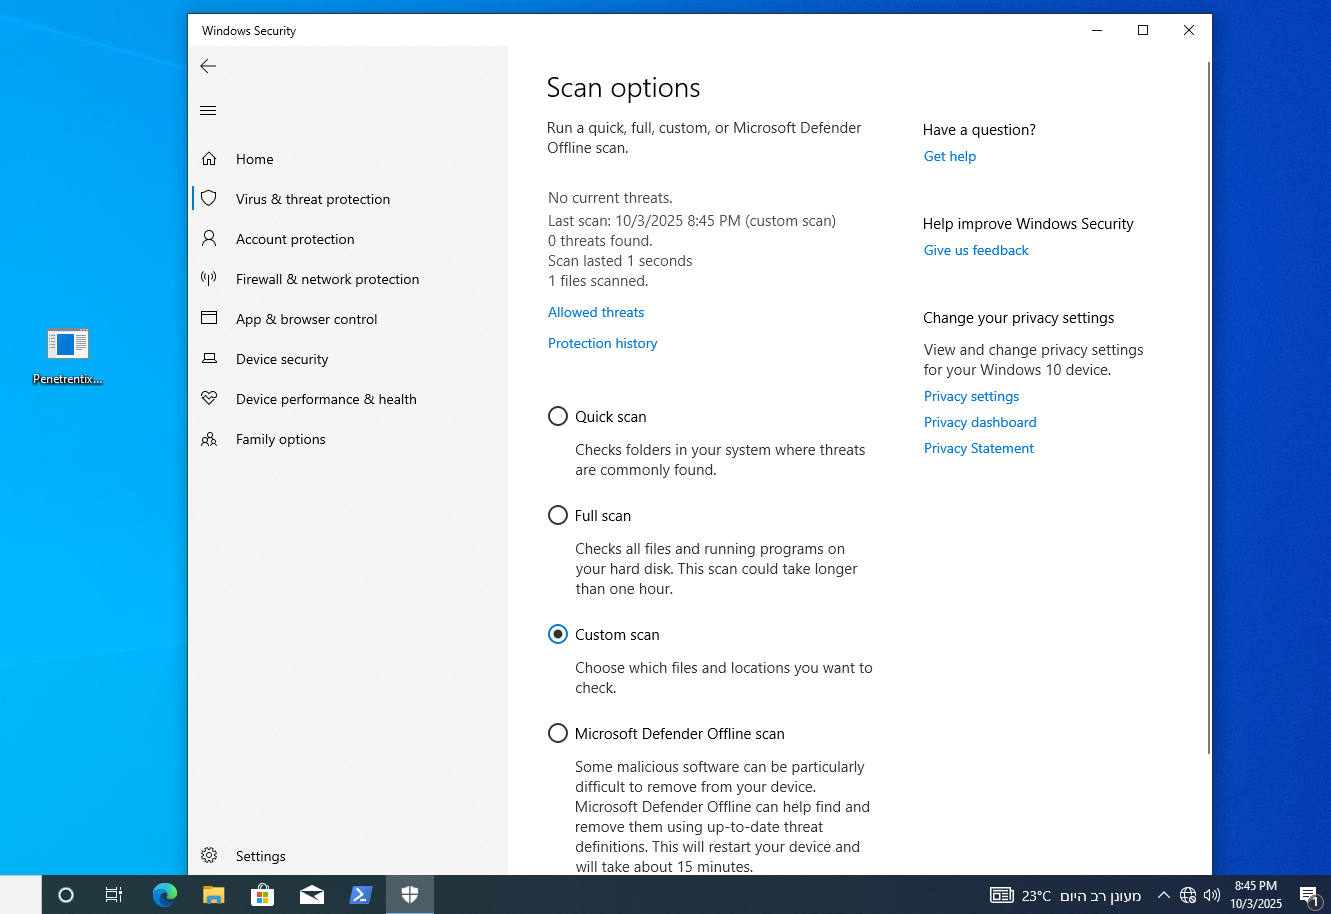
Task: Collapse the navigation sidebar
Action: (208, 110)
